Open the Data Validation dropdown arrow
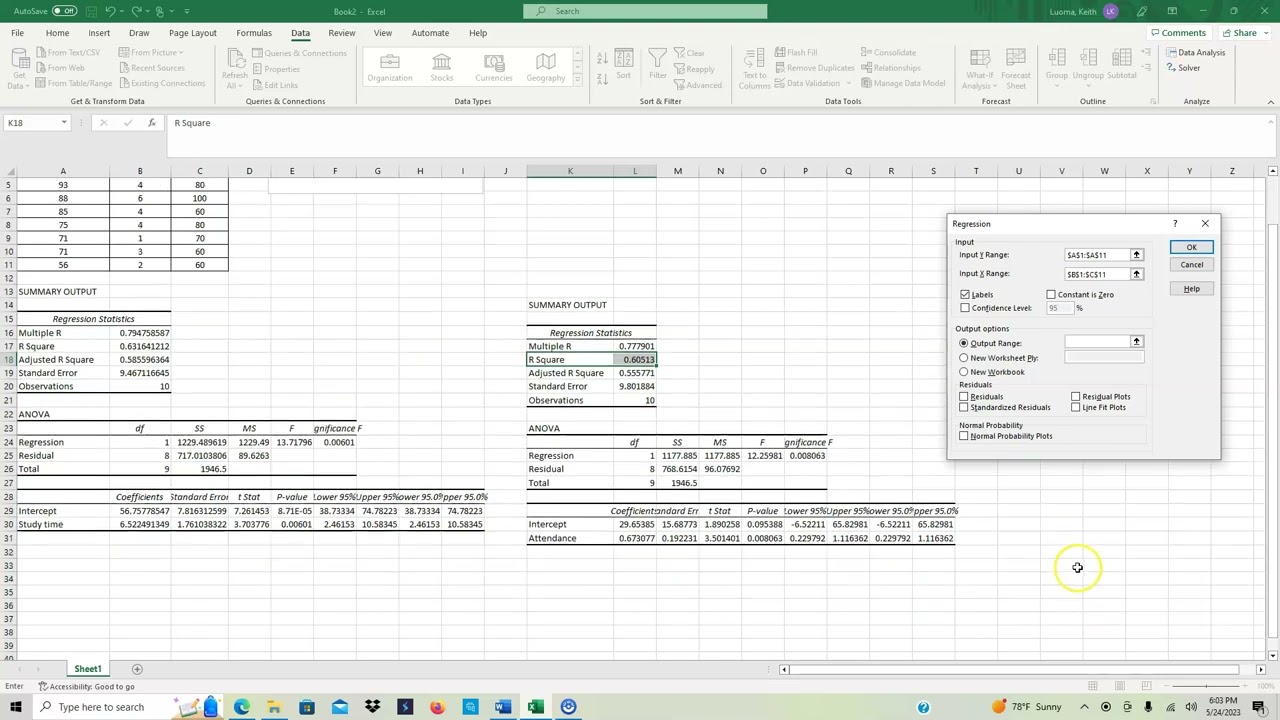 coord(848,83)
